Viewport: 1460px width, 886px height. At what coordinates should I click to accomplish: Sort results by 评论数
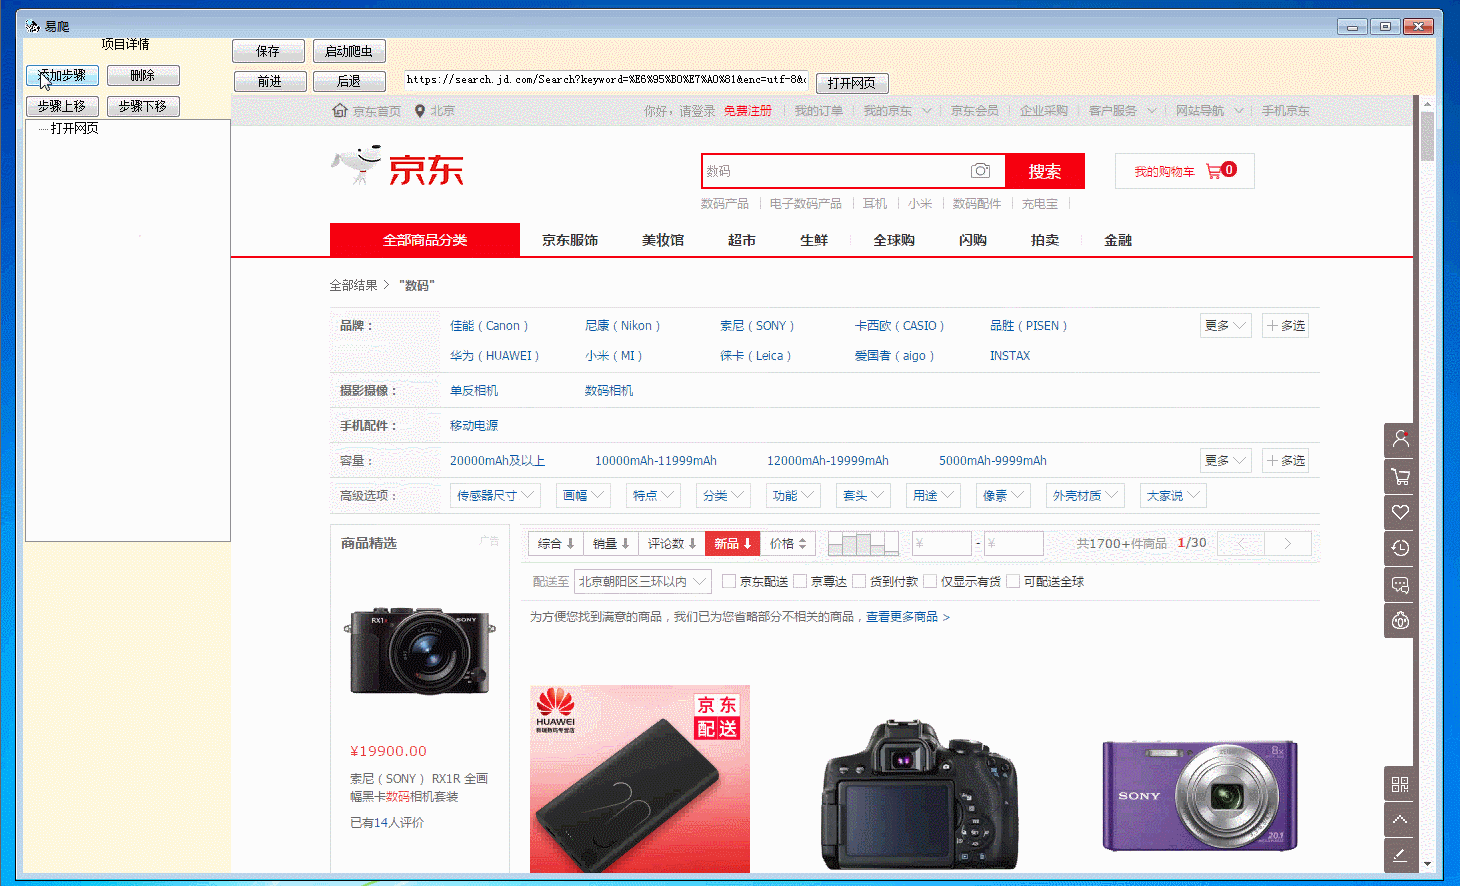(672, 543)
